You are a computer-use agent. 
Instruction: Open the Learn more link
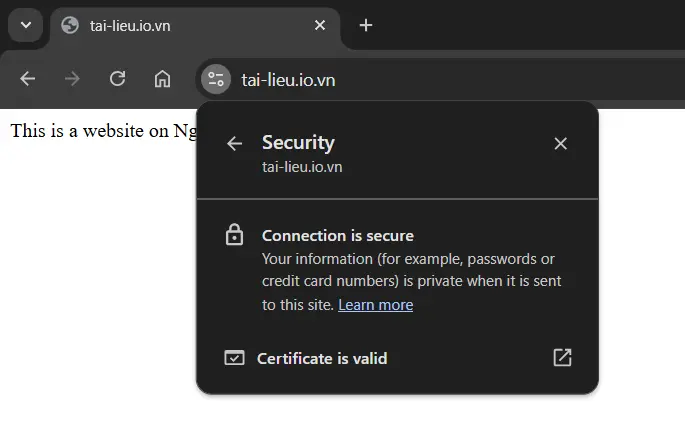375,305
